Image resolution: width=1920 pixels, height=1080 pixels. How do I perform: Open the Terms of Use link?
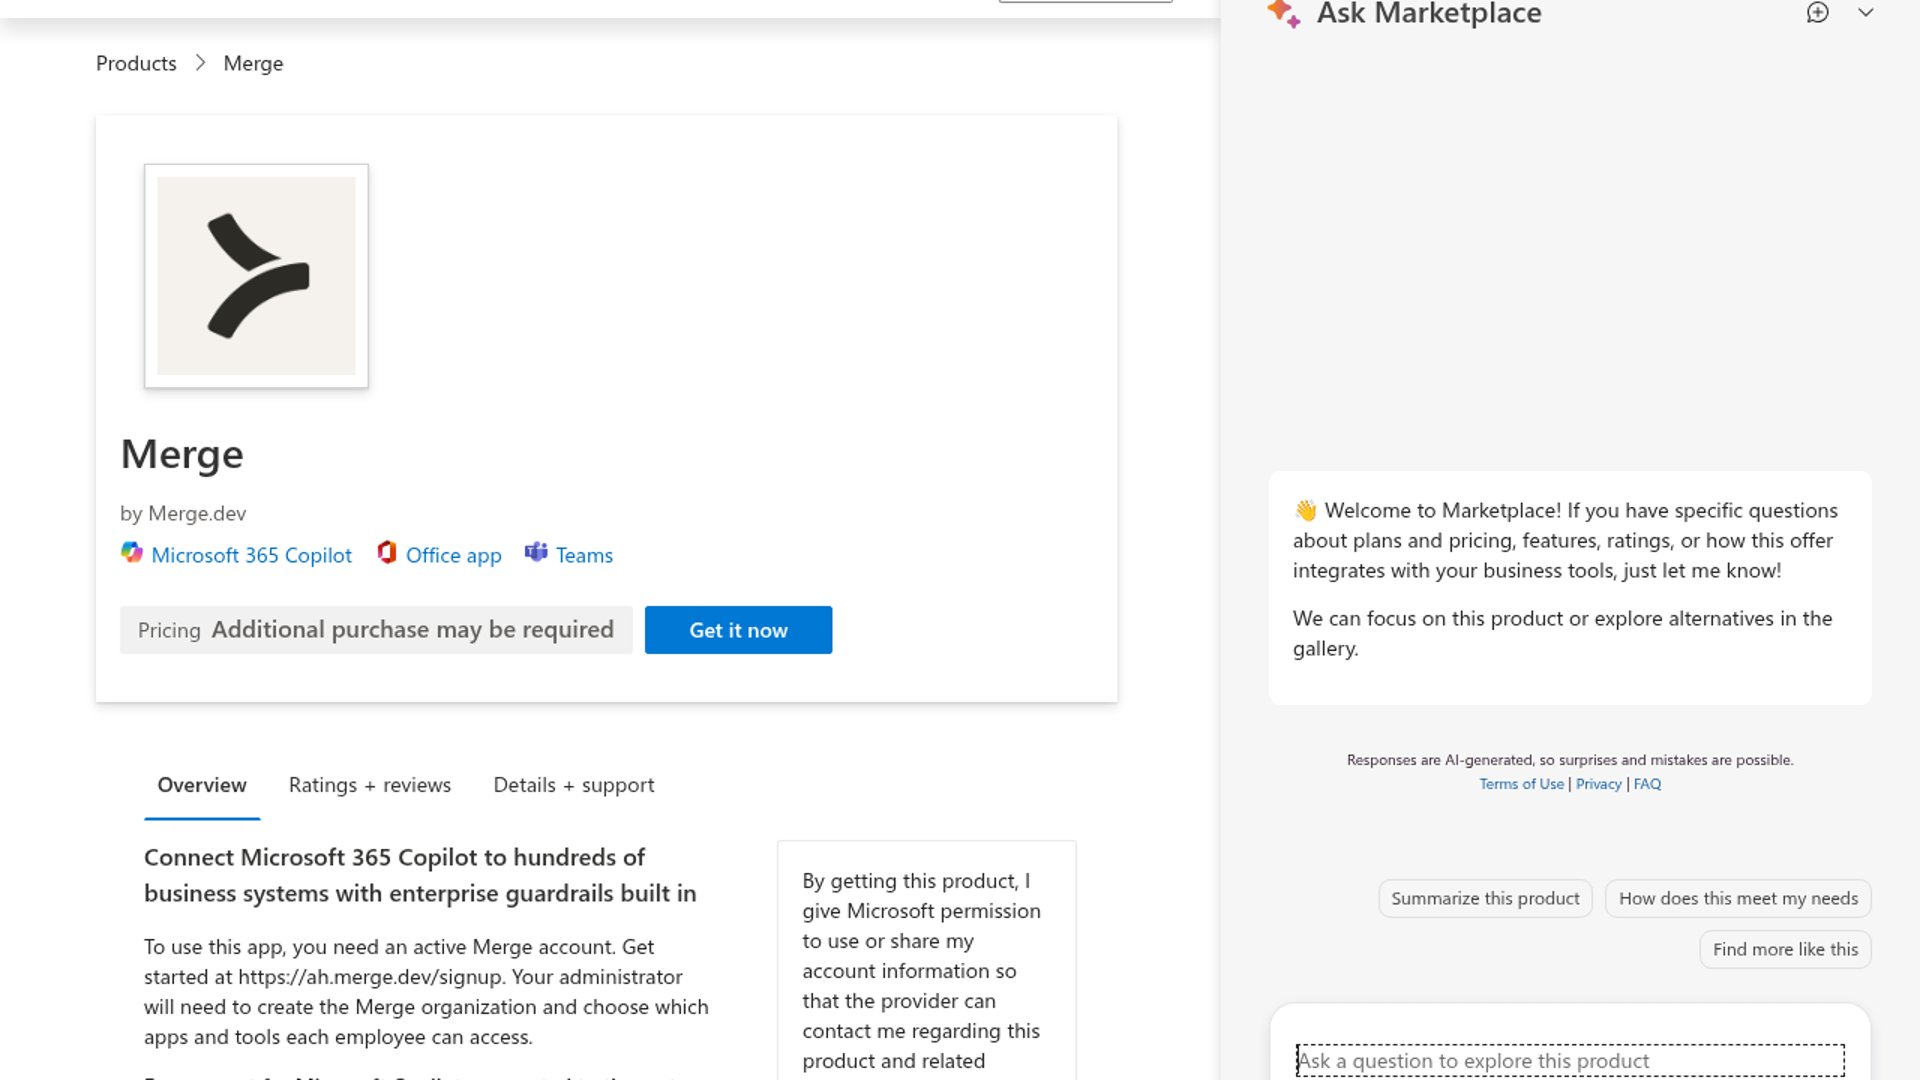(1521, 784)
